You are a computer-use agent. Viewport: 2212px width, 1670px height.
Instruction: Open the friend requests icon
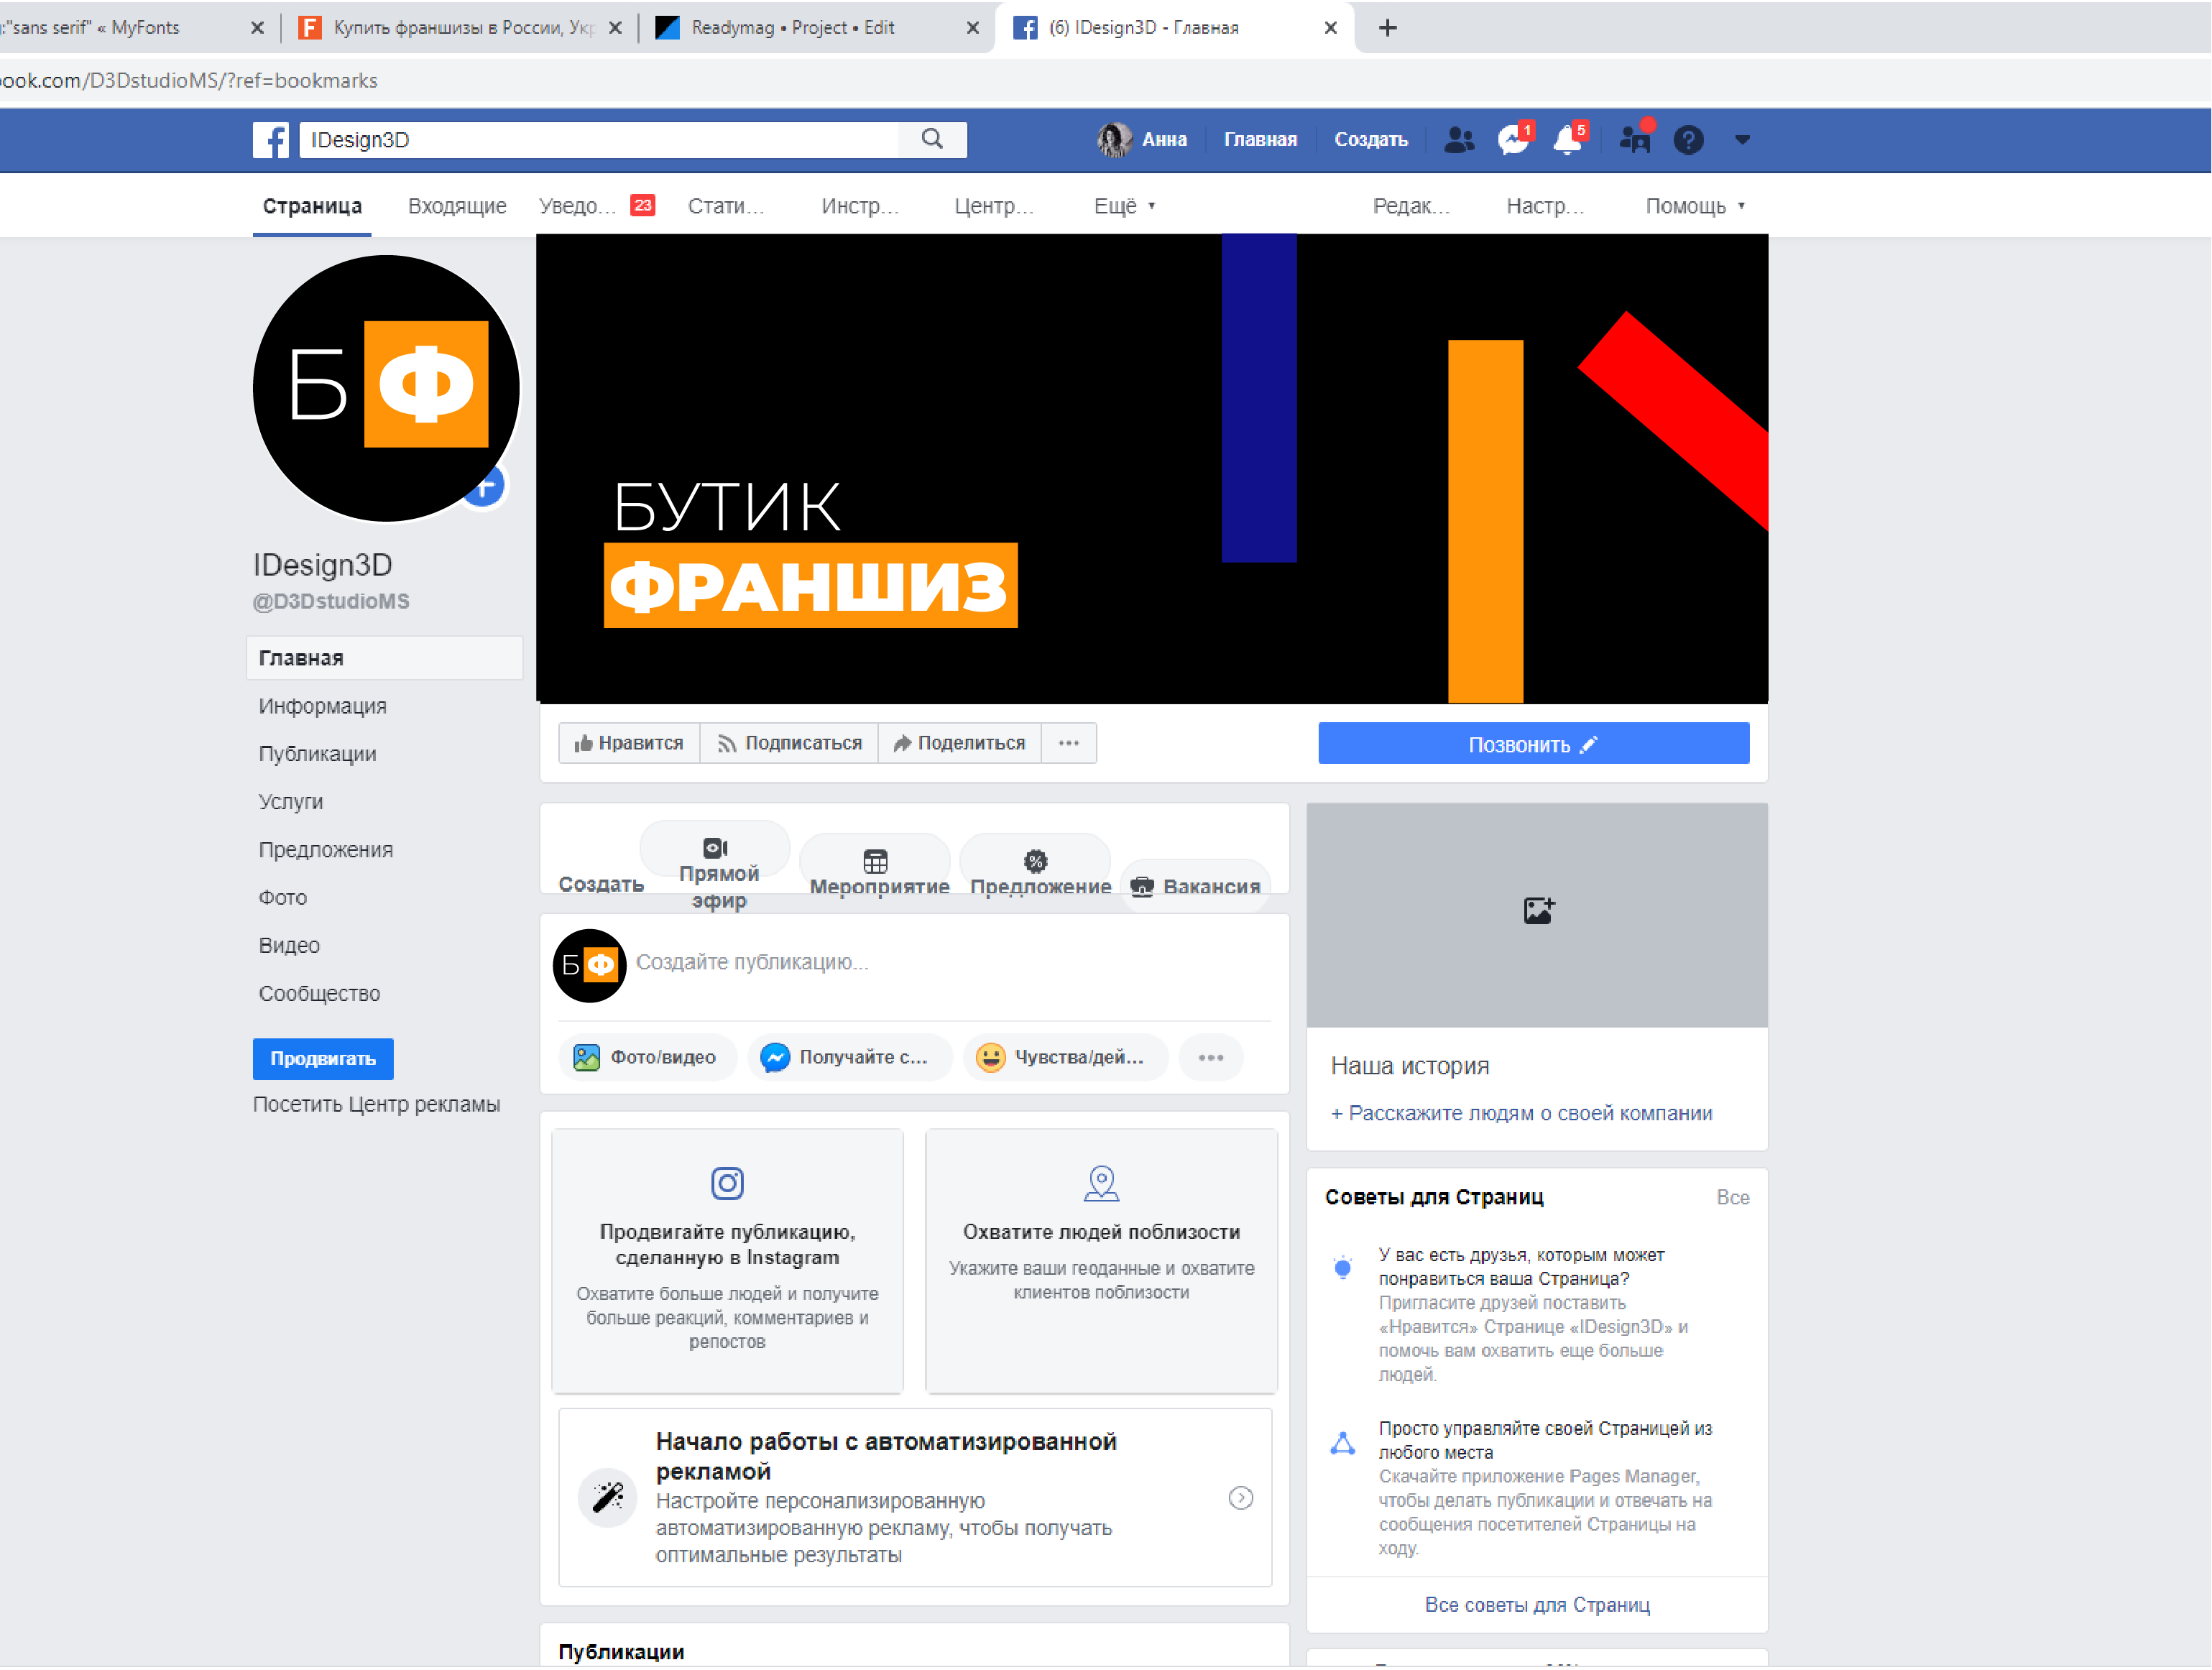click(x=1459, y=140)
